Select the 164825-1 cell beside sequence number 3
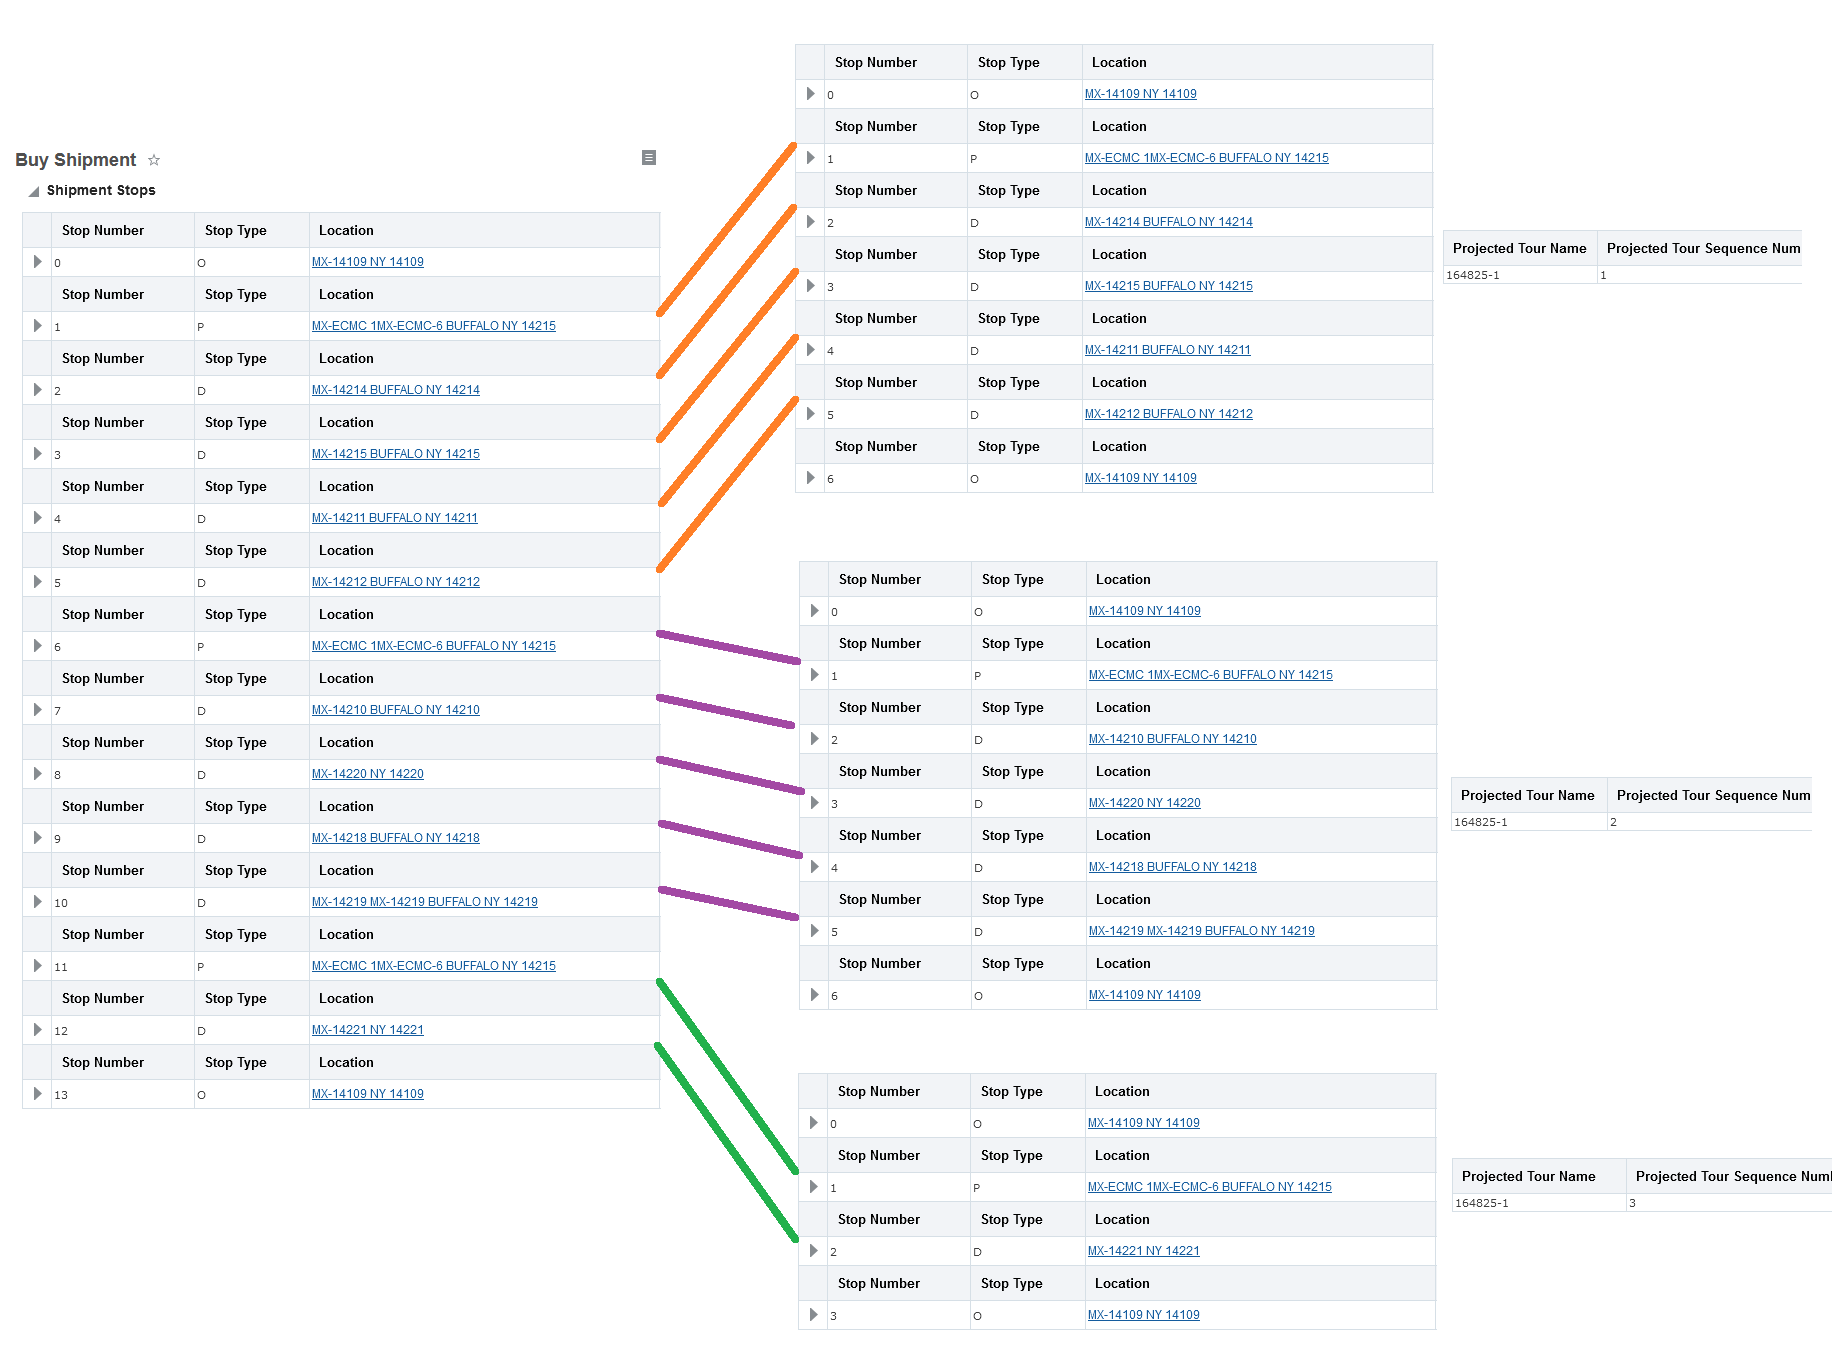The image size is (1842, 1372). click(1537, 1203)
